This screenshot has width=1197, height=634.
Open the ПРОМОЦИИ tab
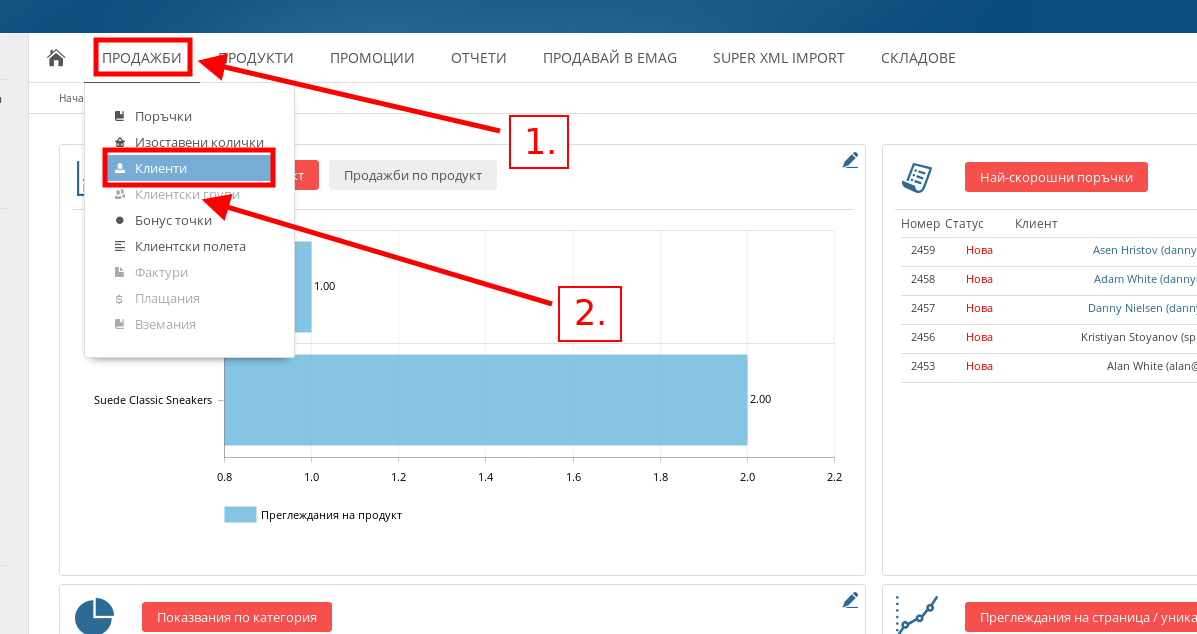[372, 58]
